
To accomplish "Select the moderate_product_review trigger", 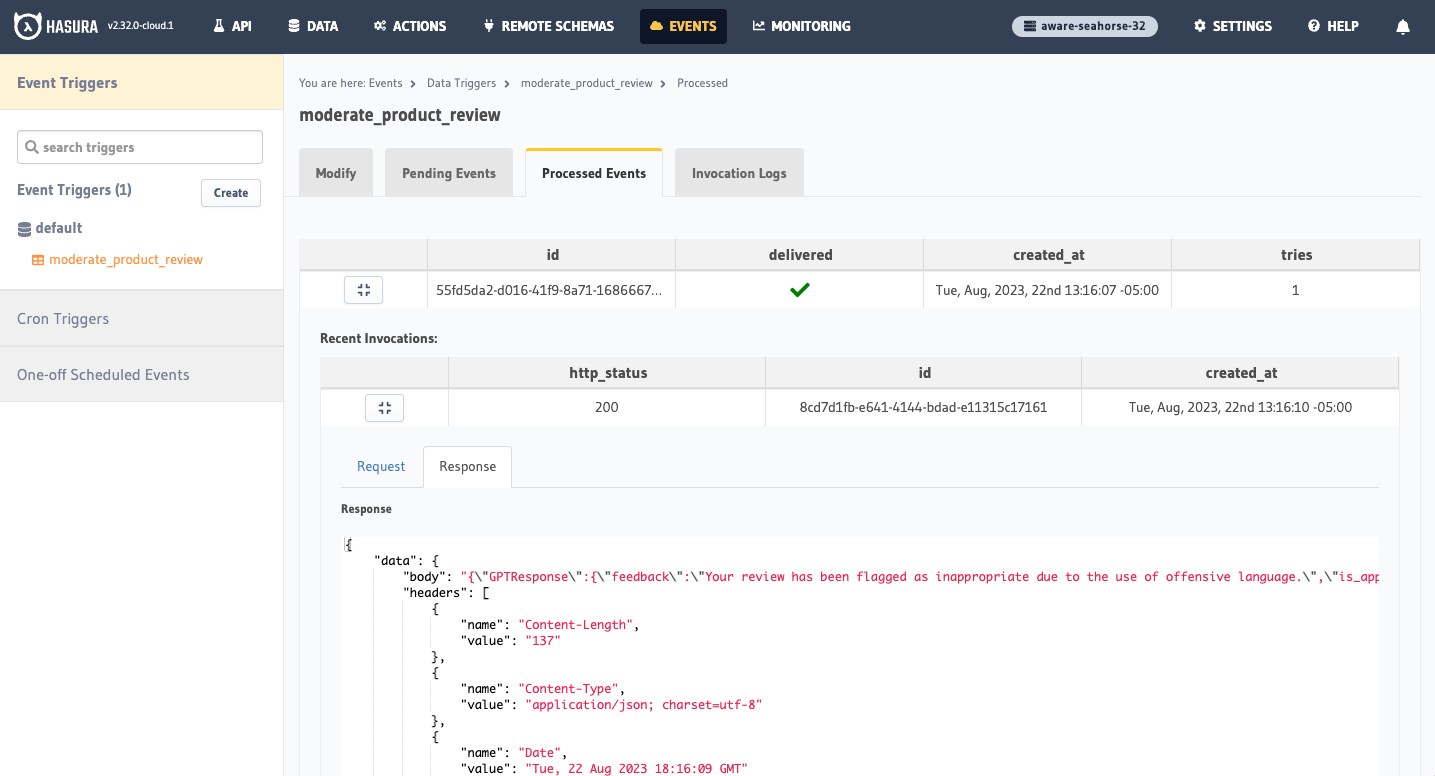I will [x=126, y=259].
